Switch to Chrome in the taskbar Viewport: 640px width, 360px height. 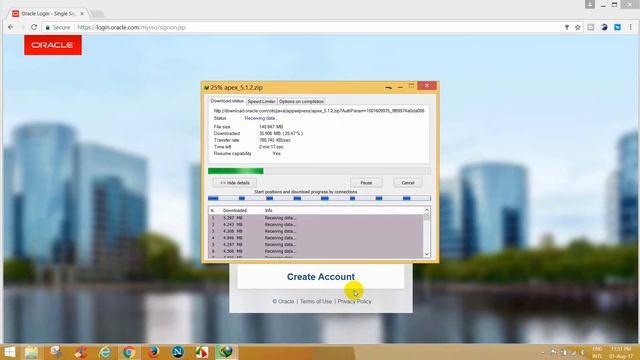click(x=129, y=352)
